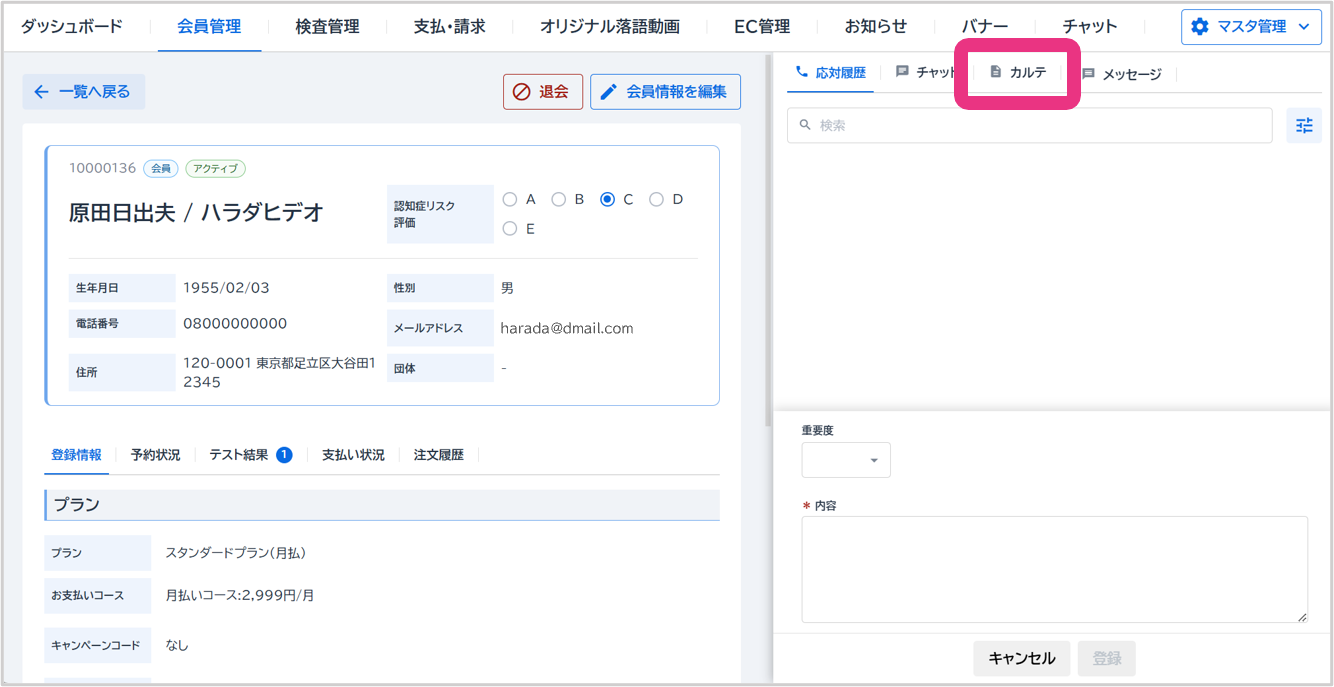Open the マスタ管理 dropdown chevron

coord(1303,27)
